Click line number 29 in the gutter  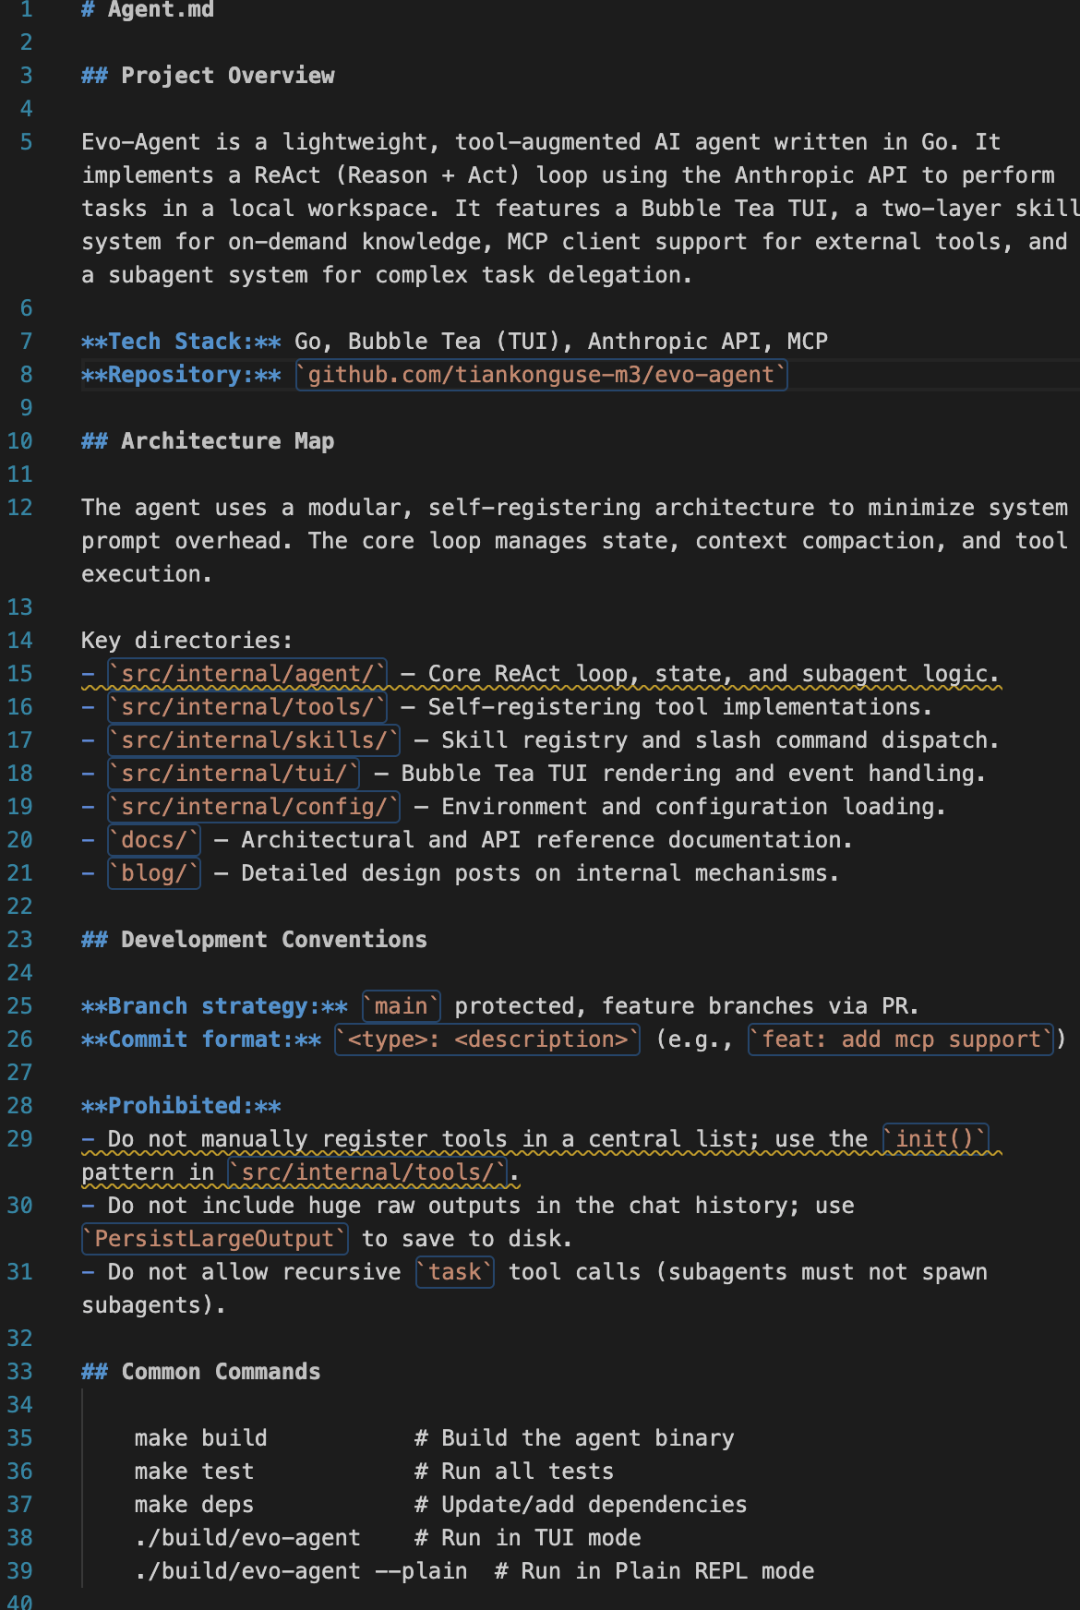click(x=20, y=1139)
